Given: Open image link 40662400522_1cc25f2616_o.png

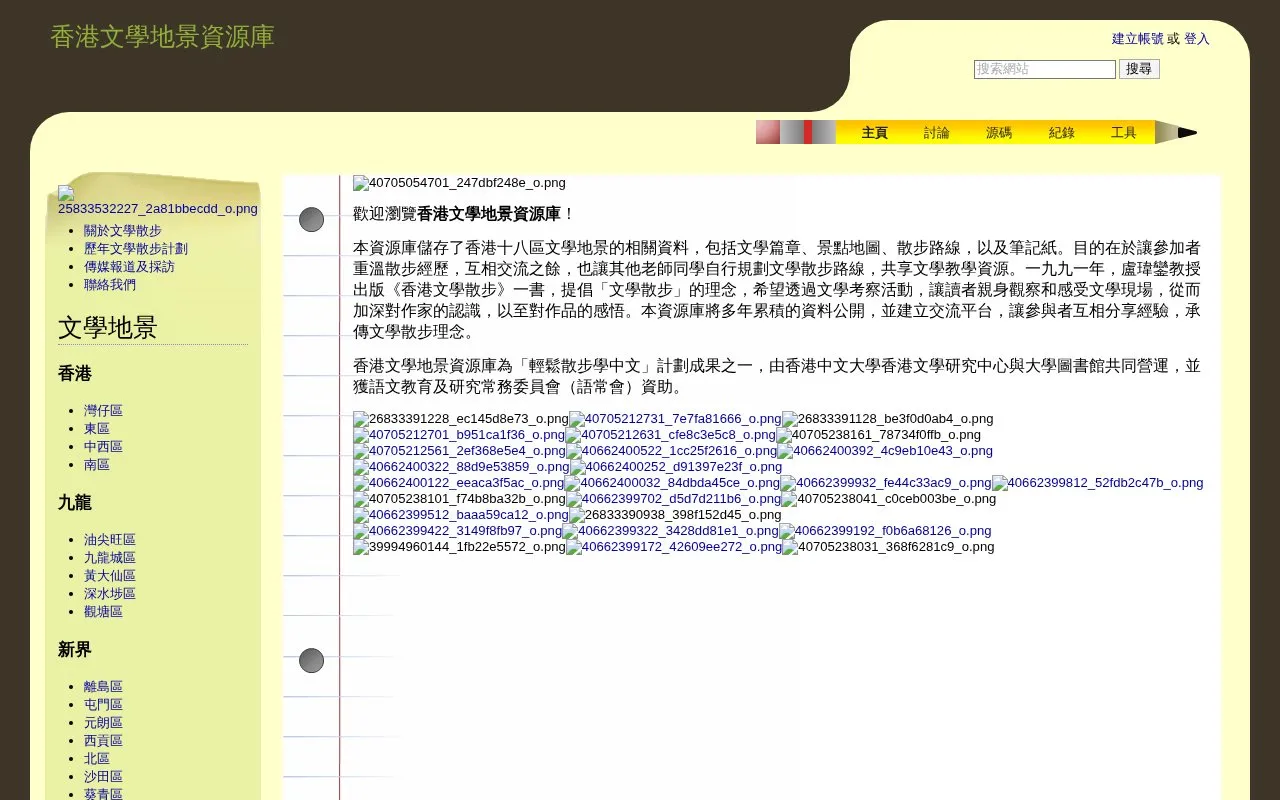Looking at the screenshot, I should pyautogui.click(x=672, y=451).
